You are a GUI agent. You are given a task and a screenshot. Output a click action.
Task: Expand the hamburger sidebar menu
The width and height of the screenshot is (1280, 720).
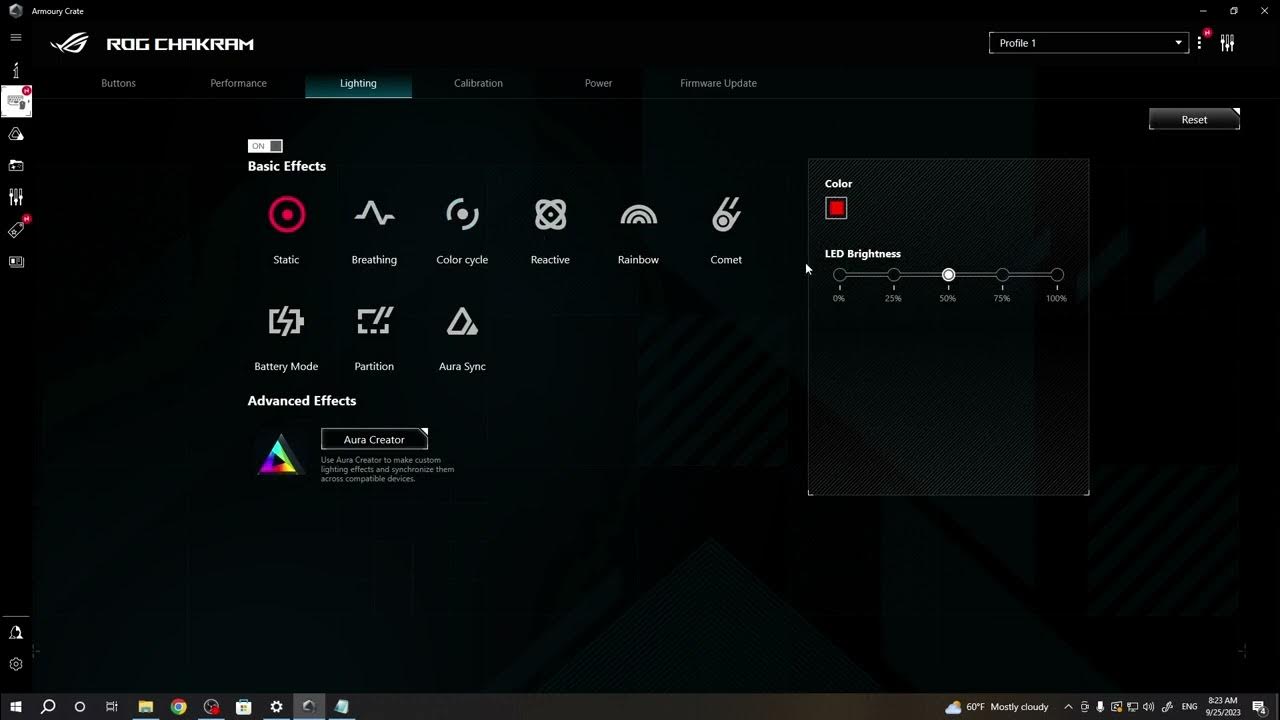[16, 37]
